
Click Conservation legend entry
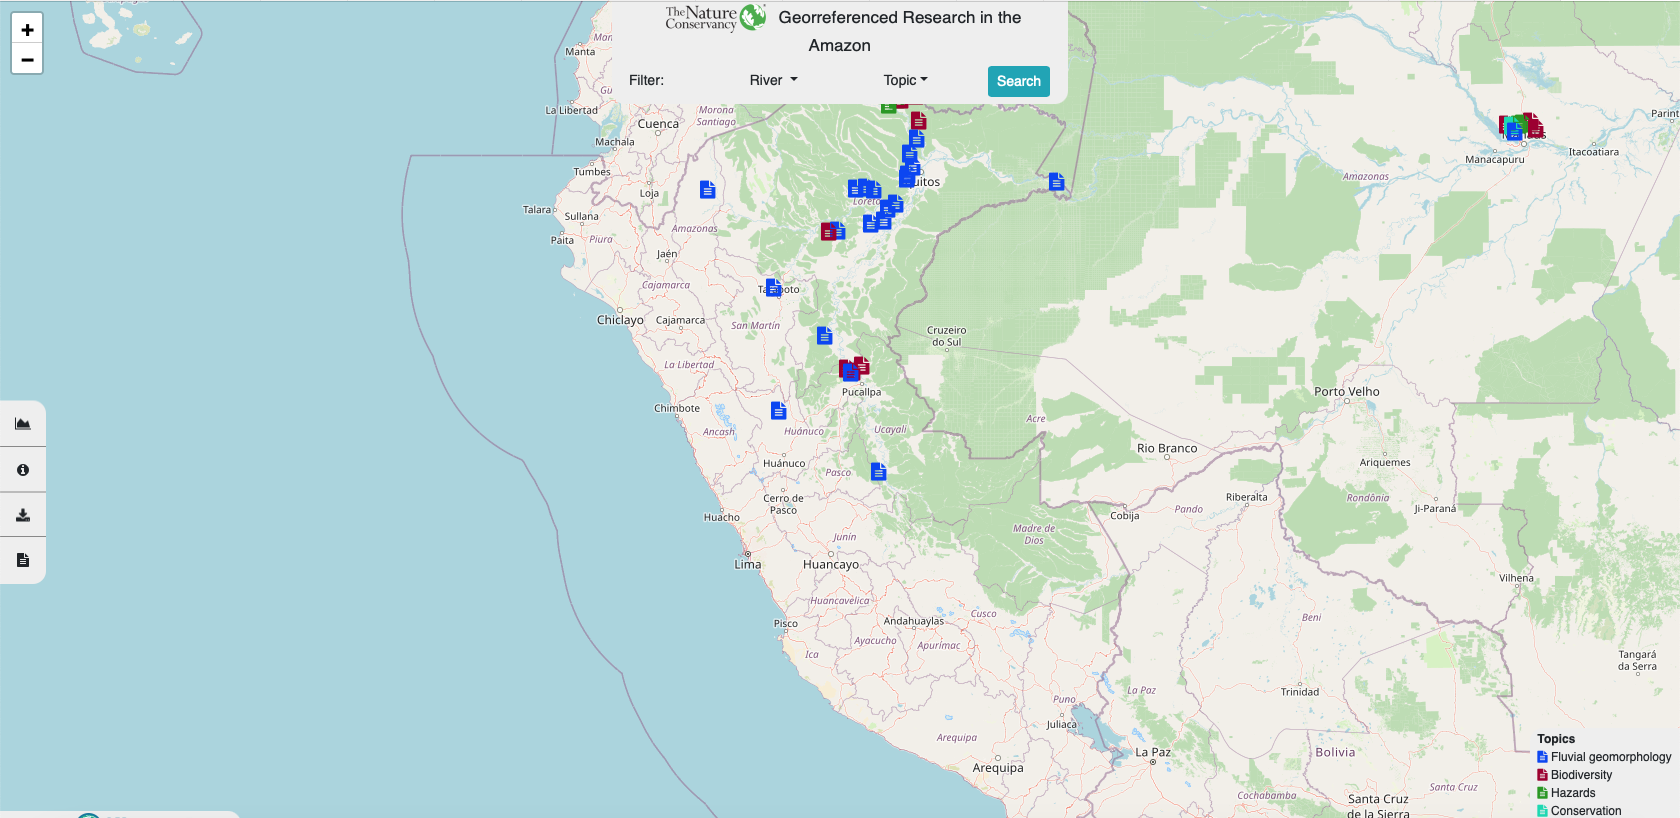pyautogui.click(x=1585, y=811)
